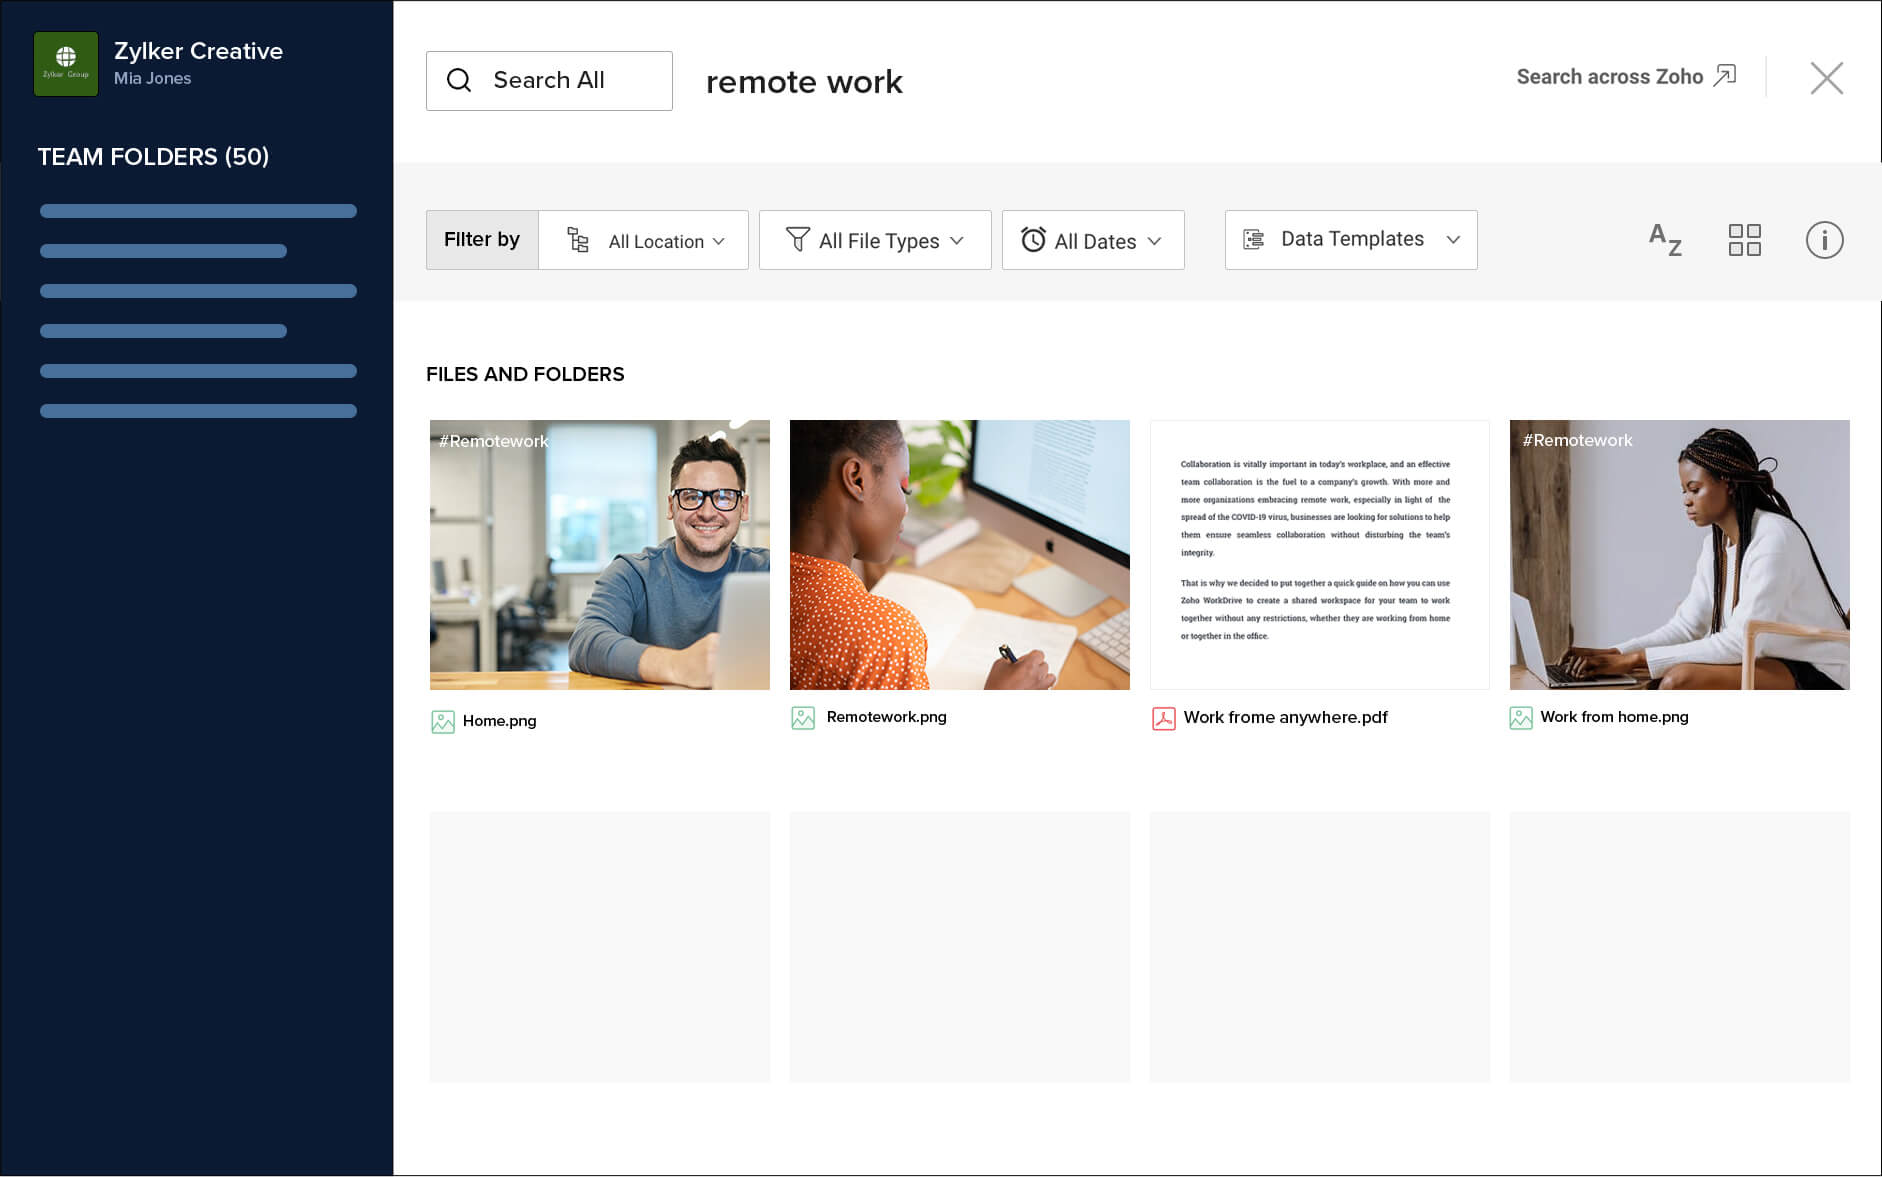
Task: Click the image icon beside Home.png
Action: coord(442,721)
